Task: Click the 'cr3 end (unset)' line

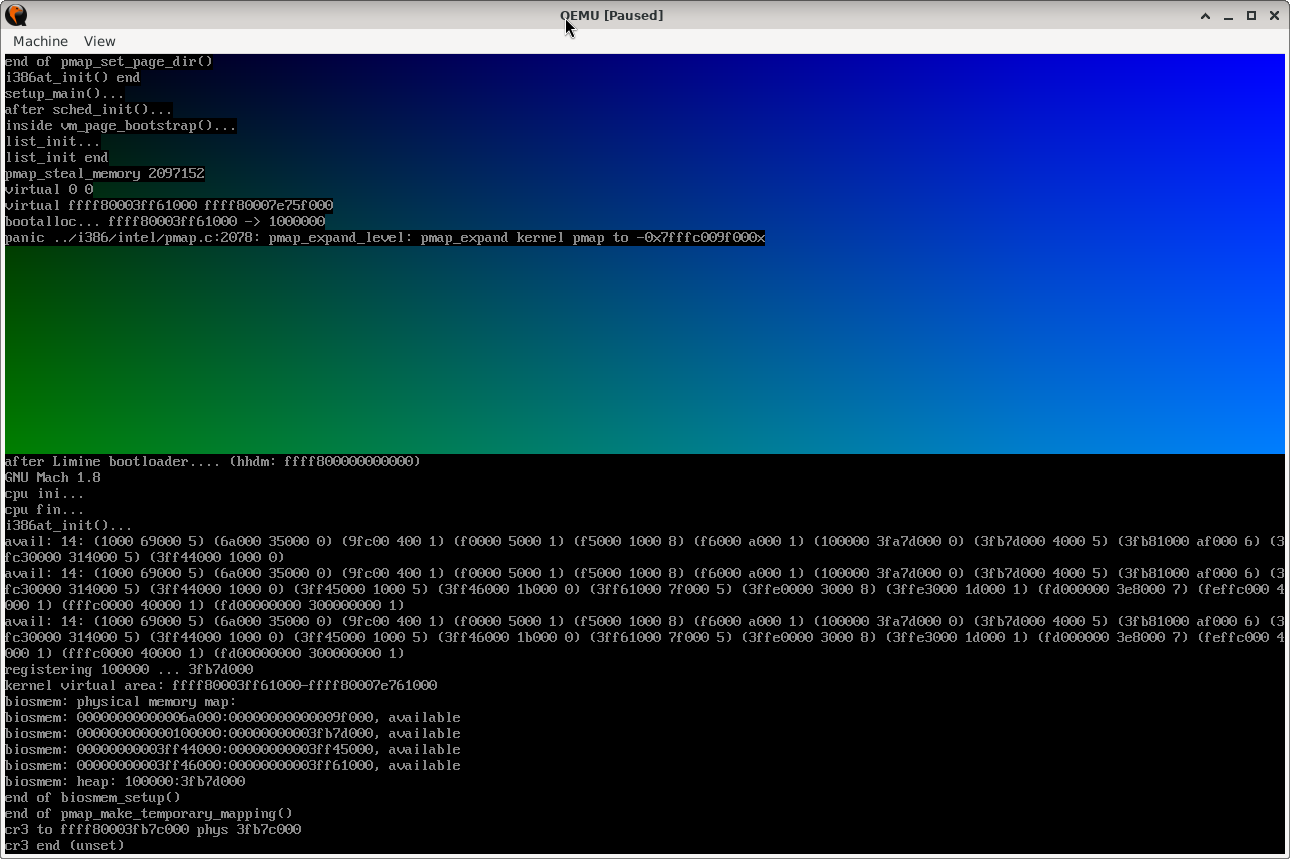Action: (65, 845)
